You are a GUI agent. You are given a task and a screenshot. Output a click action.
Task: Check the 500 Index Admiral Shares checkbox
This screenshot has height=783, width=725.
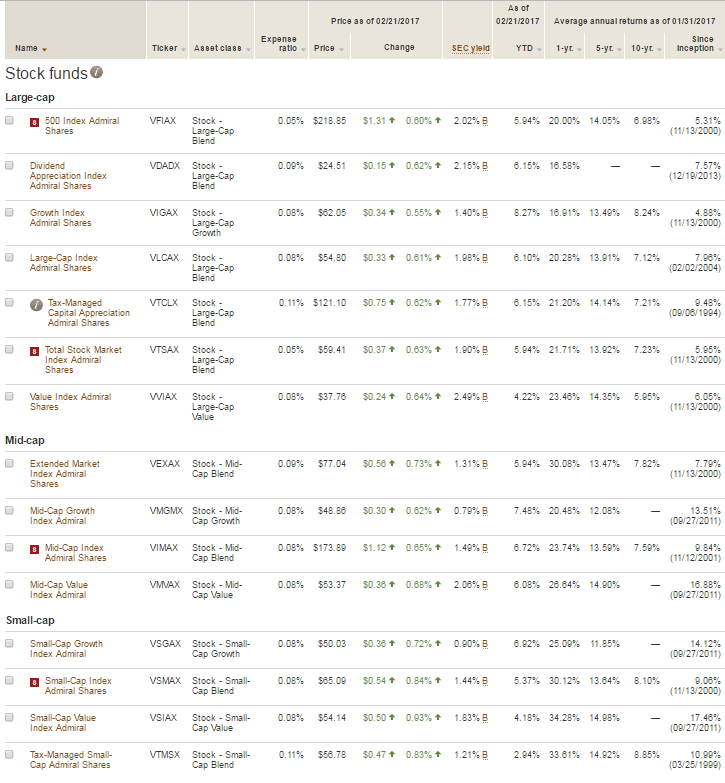9,120
